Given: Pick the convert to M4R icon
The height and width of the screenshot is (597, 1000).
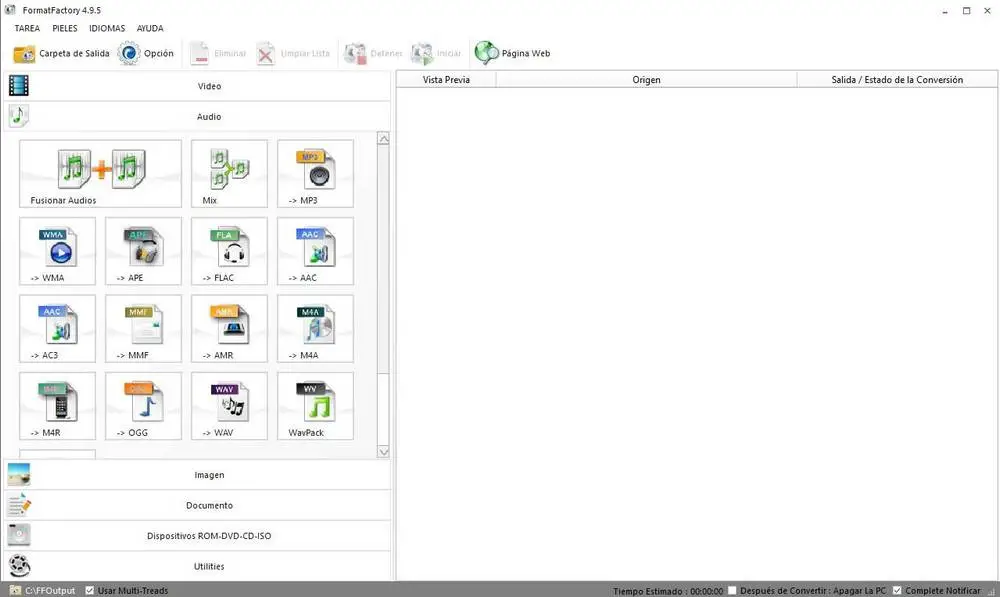Looking at the screenshot, I should [57, 406].
